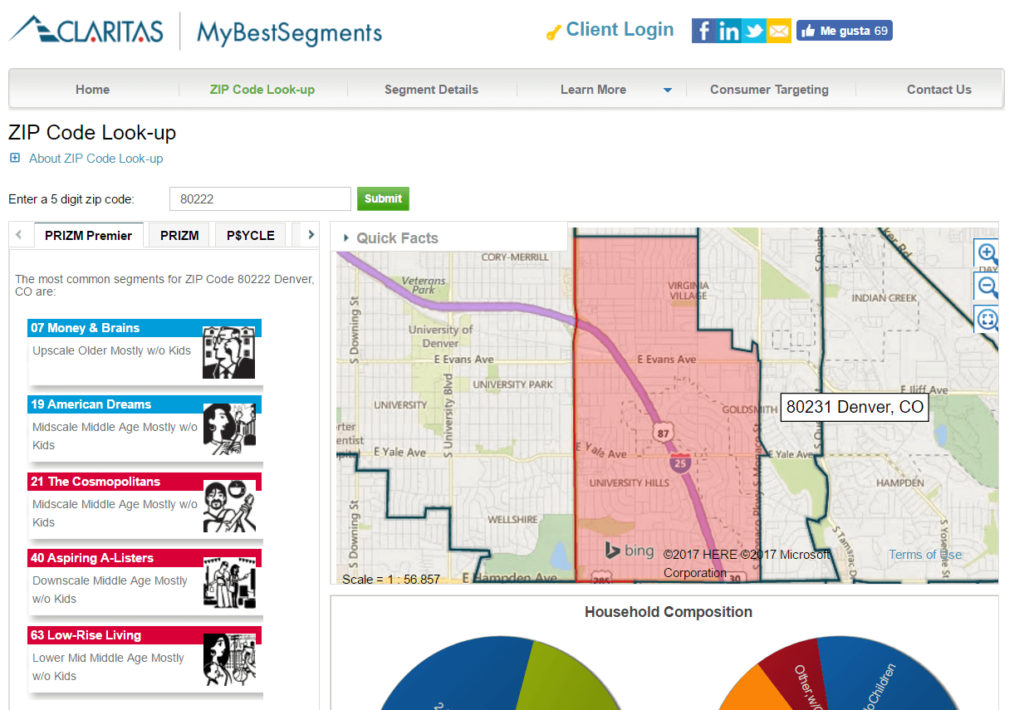The width and height of the screenshot is (1024, 710).
Task: Click Veterans Park label on map
Action: click(x=423, y=285)
